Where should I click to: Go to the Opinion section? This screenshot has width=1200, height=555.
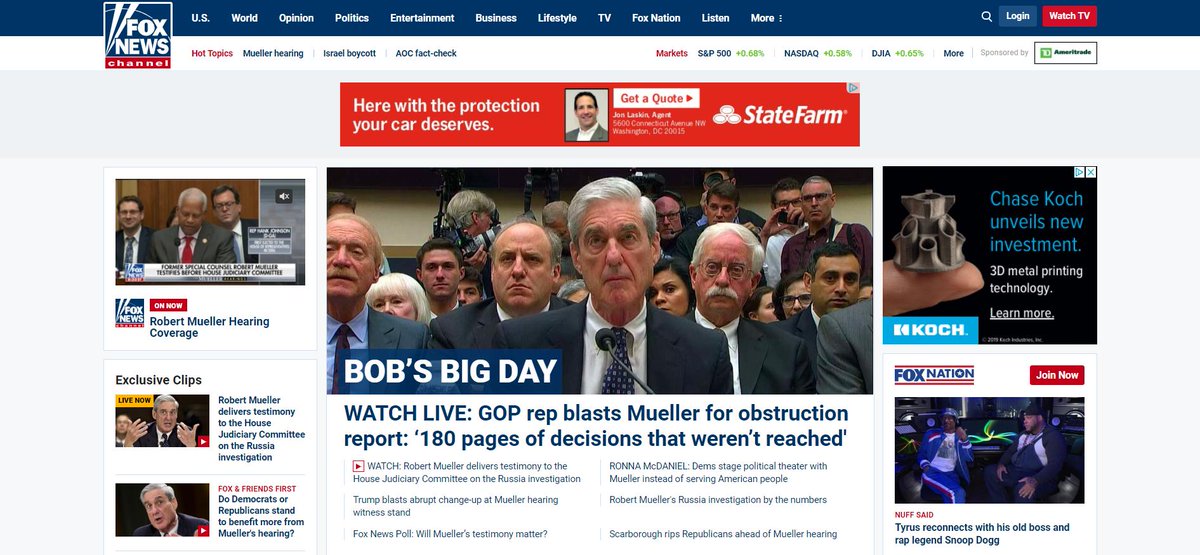[x=296, y=18]
